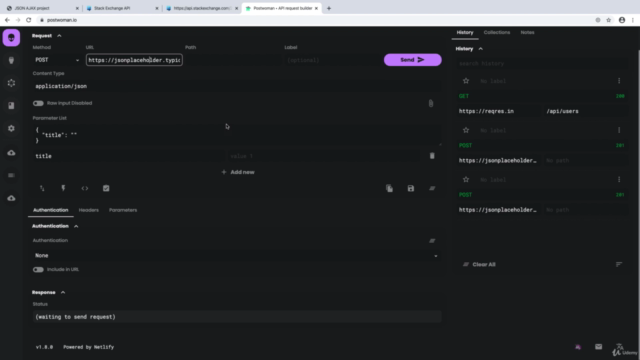Delete the title parameter with trash icon
Screen dimensions: 640x360
pos(432,156)
